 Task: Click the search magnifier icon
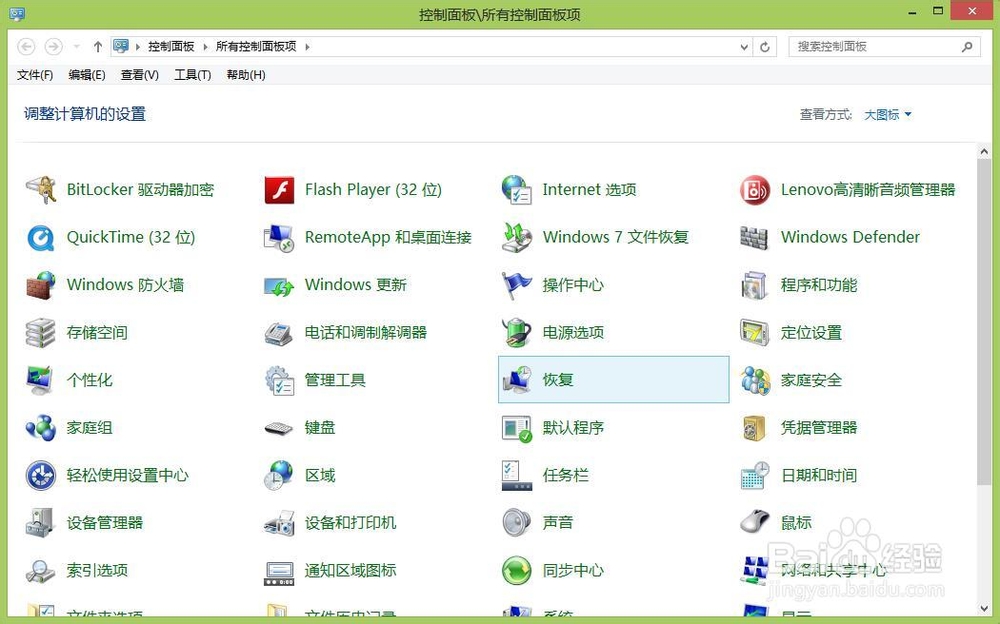pyautogui.click(x=967, y=47)
